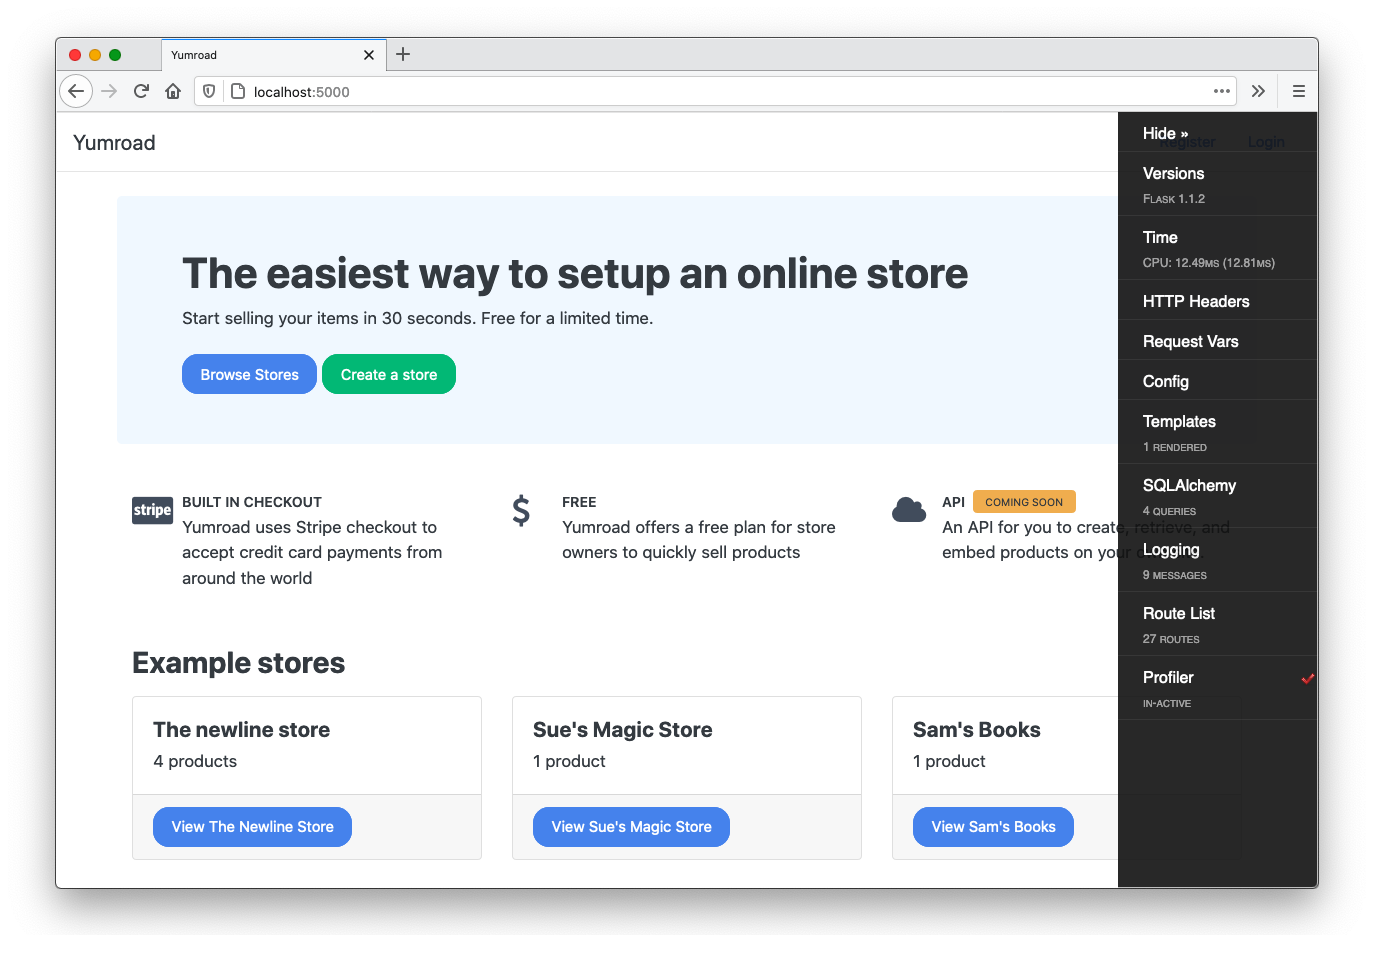Open the page actions three-dot menu
Viewport: 1374px width, 962px height.
pyautogui.click(x=1222, y=91)
